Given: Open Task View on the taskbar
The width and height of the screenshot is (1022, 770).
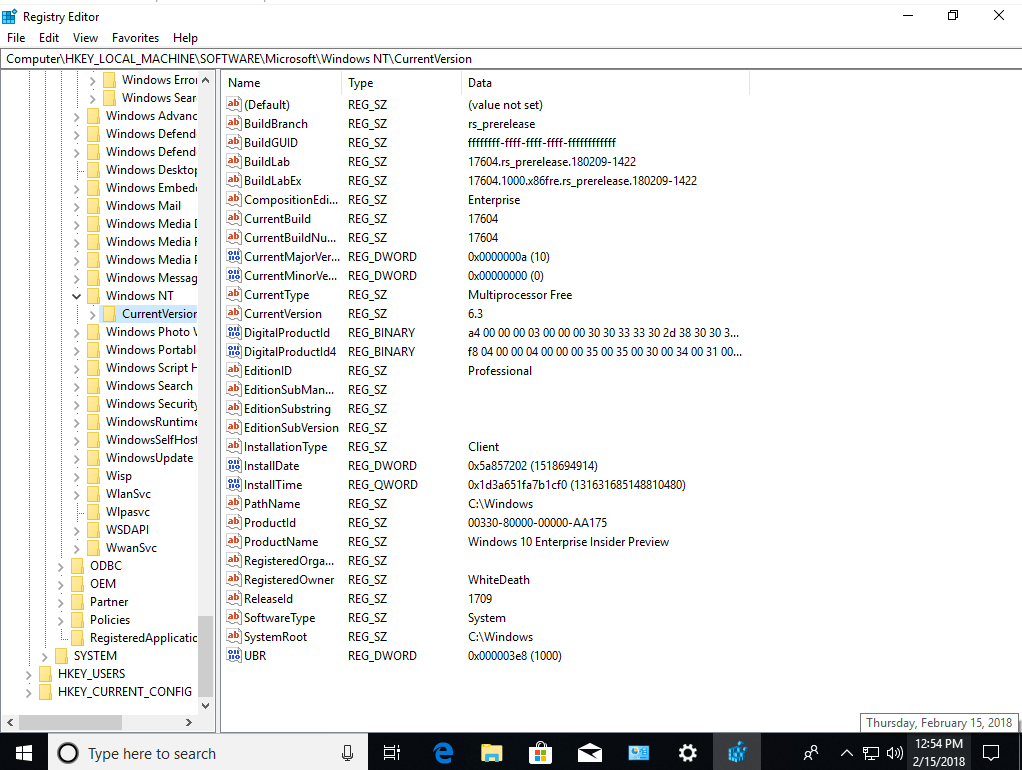Looking at the screenshot, I should tap(392, 753).
